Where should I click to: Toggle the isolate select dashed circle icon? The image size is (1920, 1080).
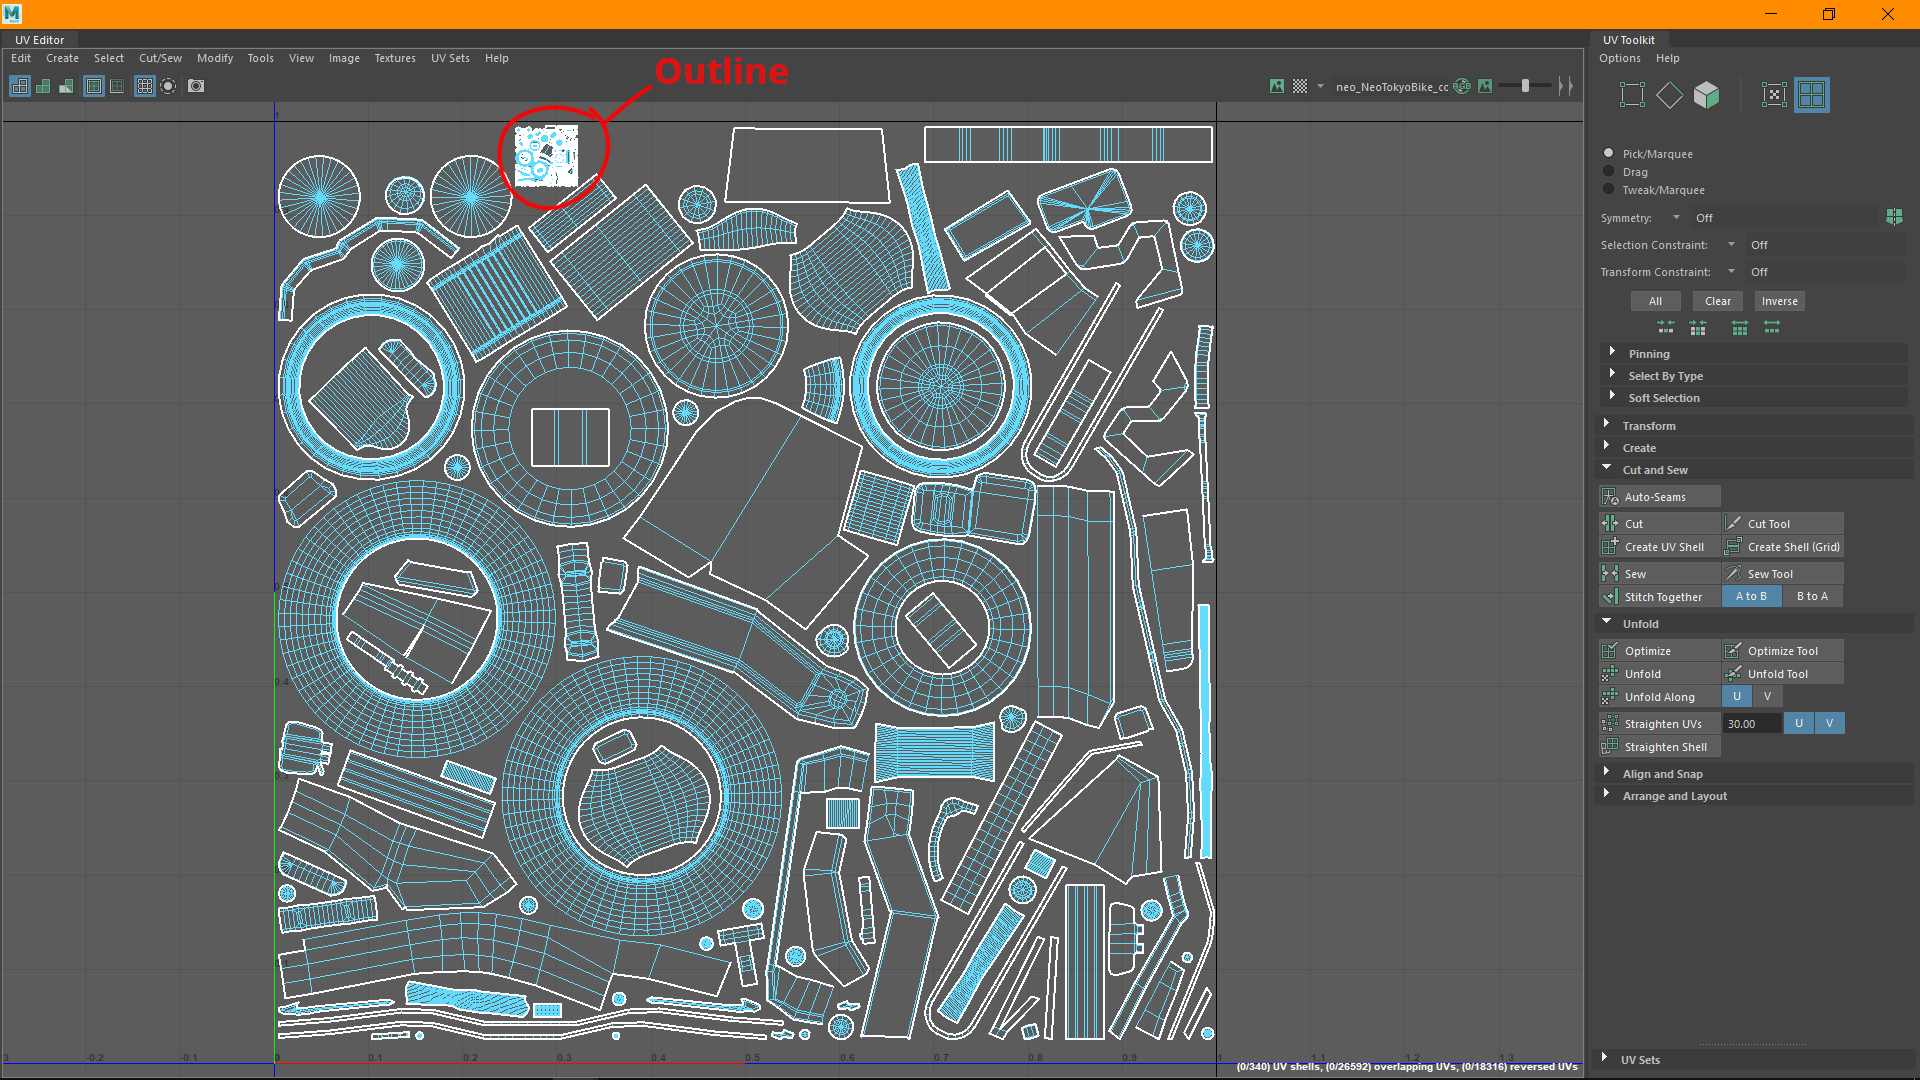pos(168,86)
